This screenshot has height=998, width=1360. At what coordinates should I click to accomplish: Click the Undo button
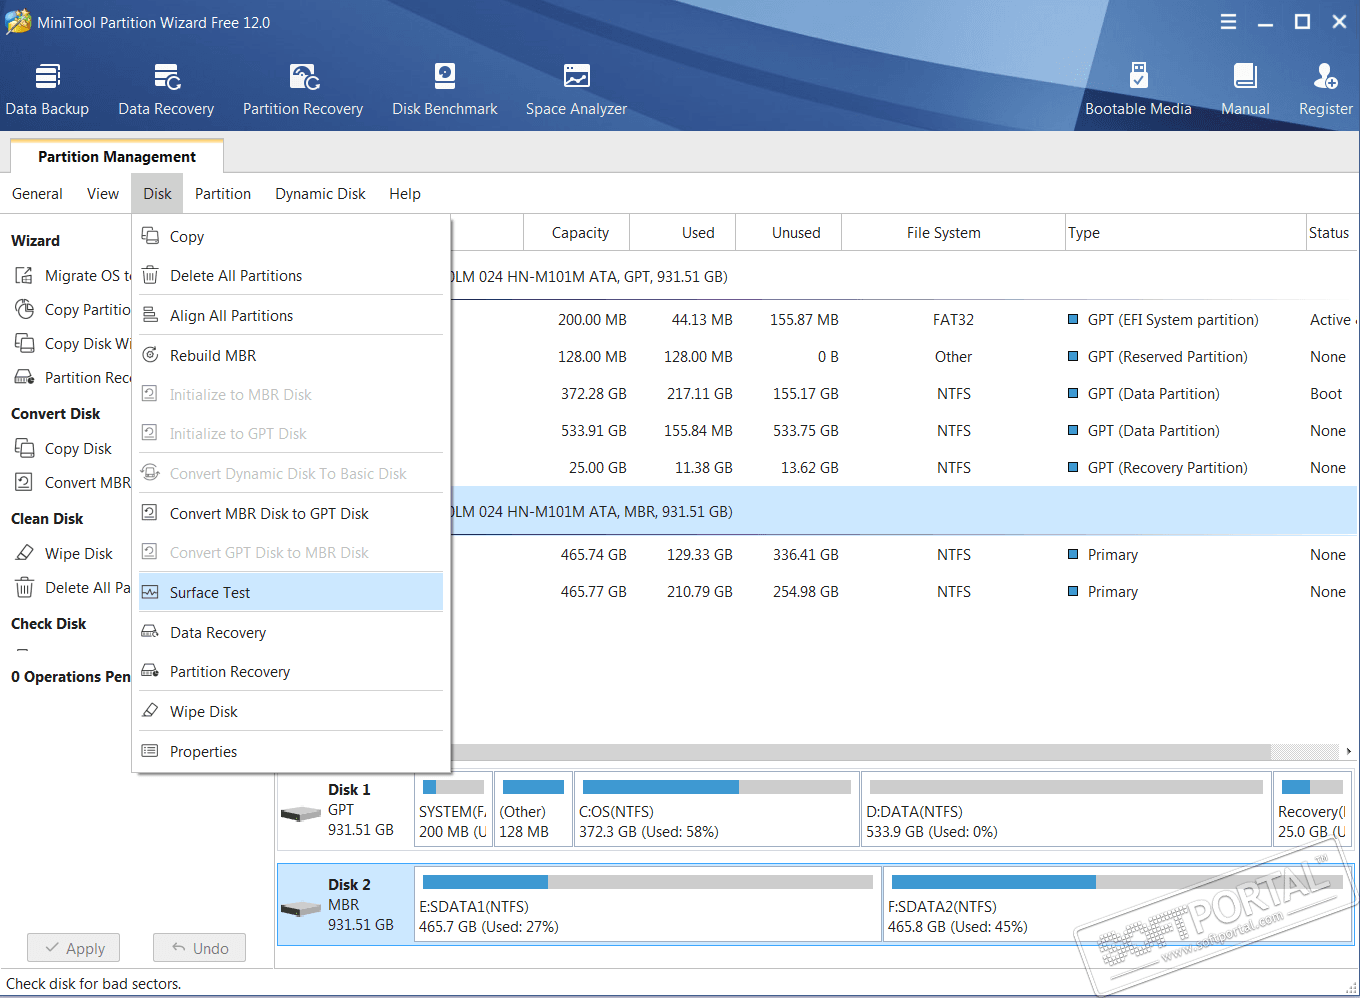[x=199, y=948]
